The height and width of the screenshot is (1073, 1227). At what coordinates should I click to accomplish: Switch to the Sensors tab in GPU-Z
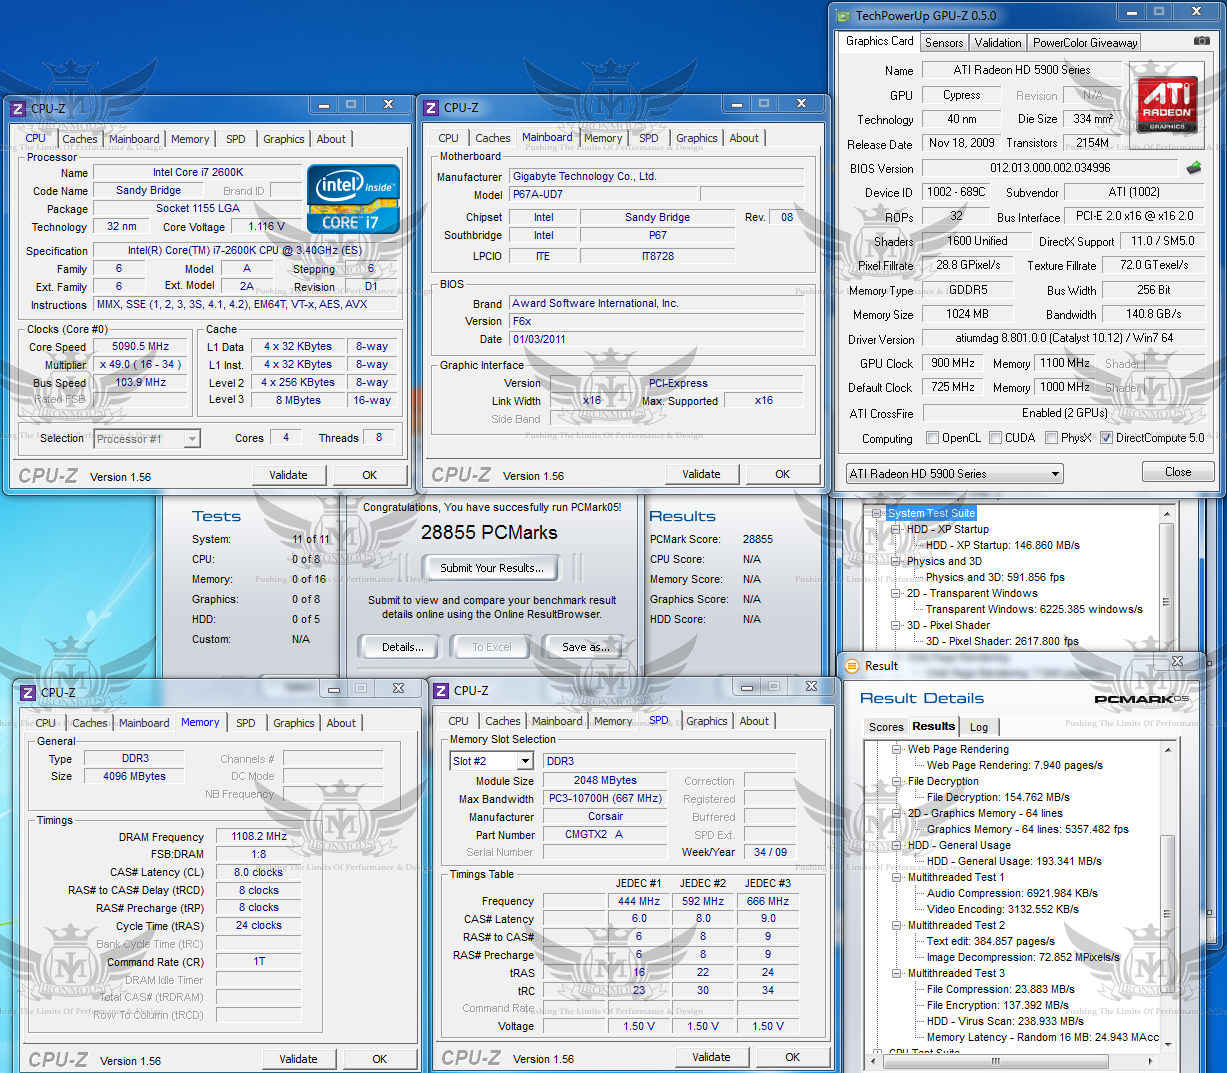point(944,43)
